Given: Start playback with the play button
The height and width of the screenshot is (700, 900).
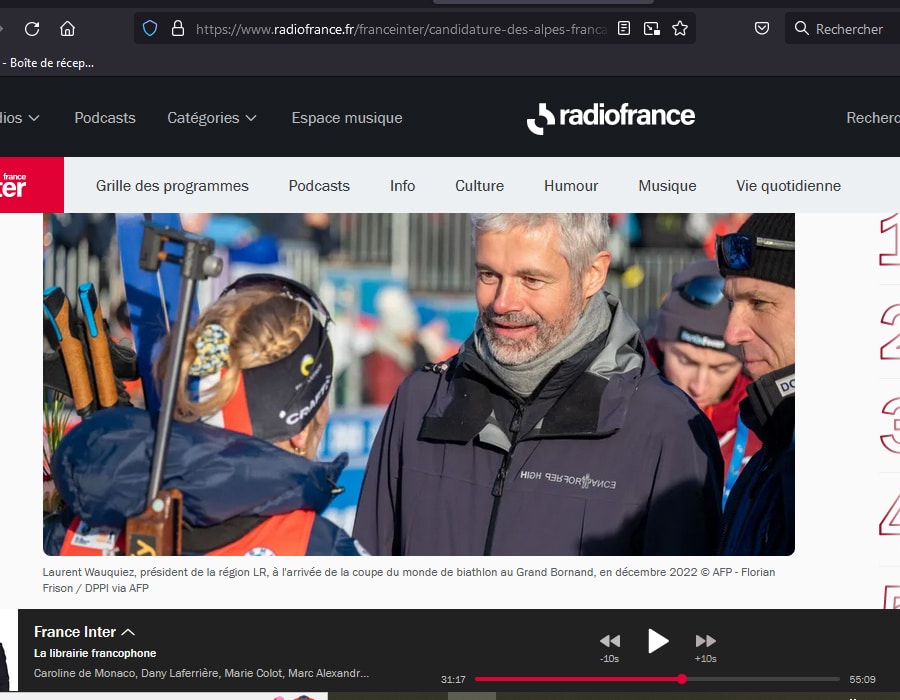Looking at the screenshot, I should point(658,641).
